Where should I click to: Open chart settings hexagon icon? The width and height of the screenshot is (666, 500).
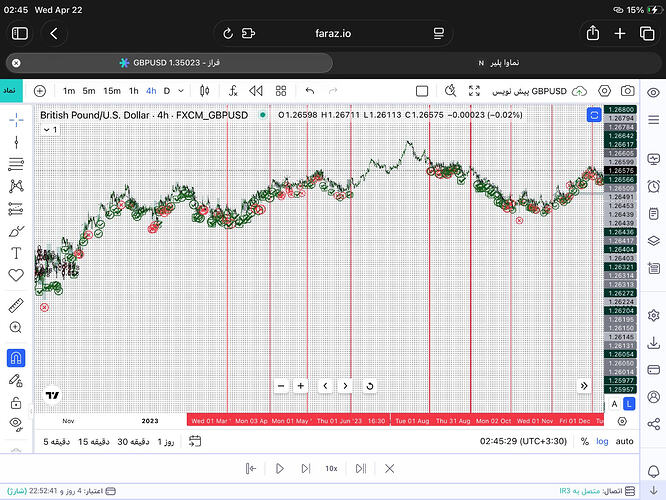604,91
